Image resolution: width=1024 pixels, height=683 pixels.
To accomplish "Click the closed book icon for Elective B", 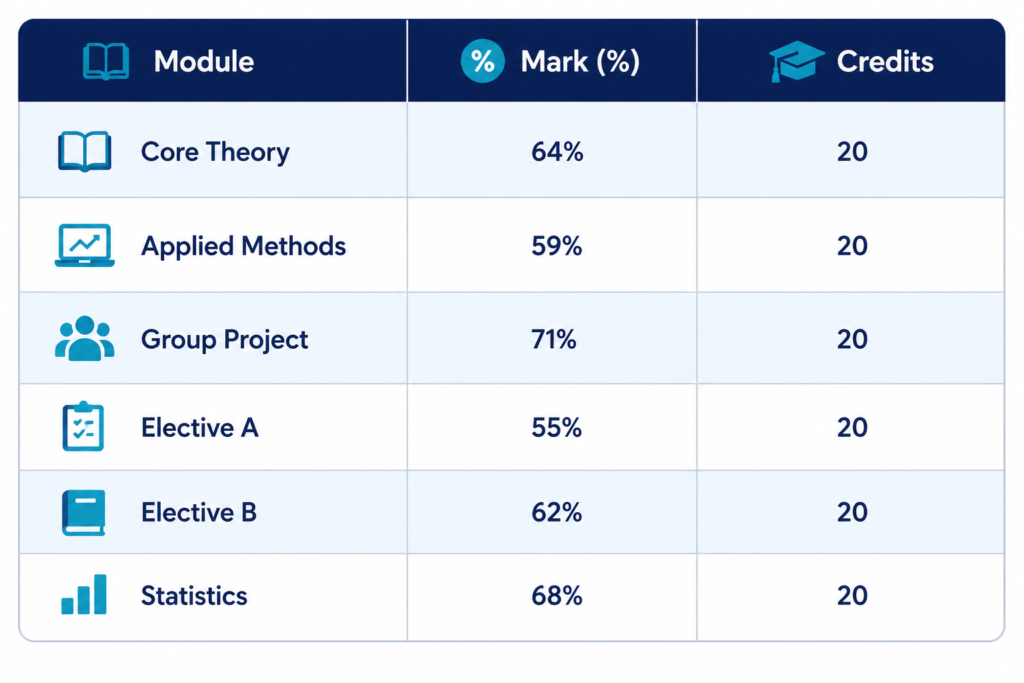I will 84,513.
